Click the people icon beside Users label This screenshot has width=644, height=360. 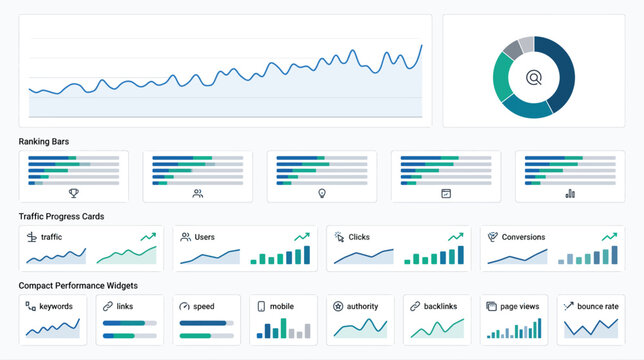point(186,237)
